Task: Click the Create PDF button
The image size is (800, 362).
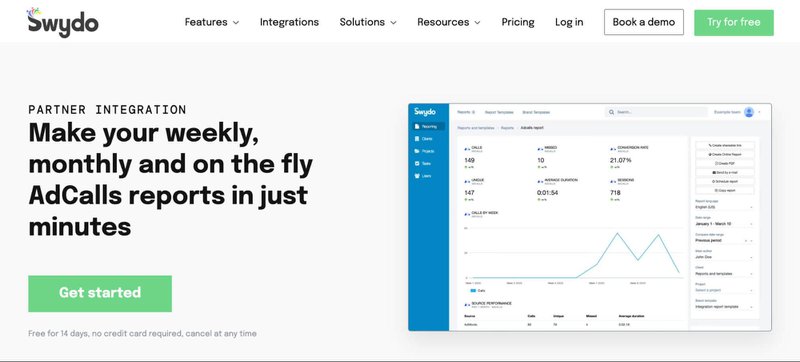Action: 725,164
